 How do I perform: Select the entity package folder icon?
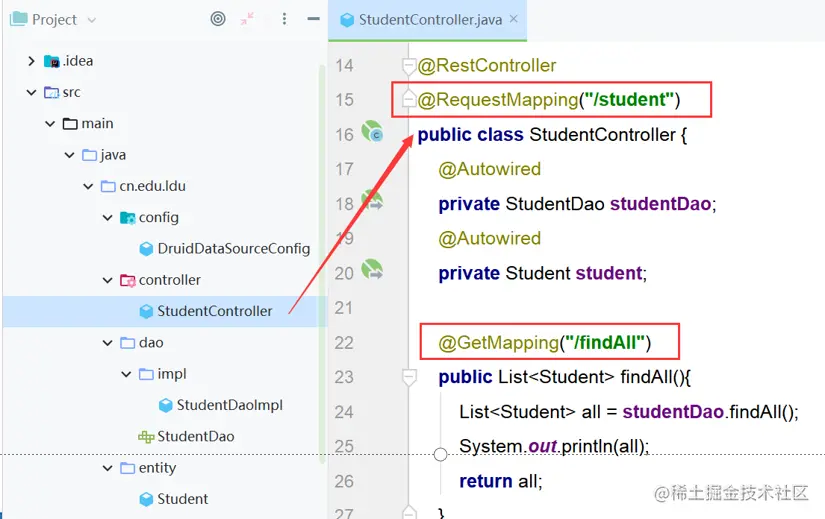[128, 468]
